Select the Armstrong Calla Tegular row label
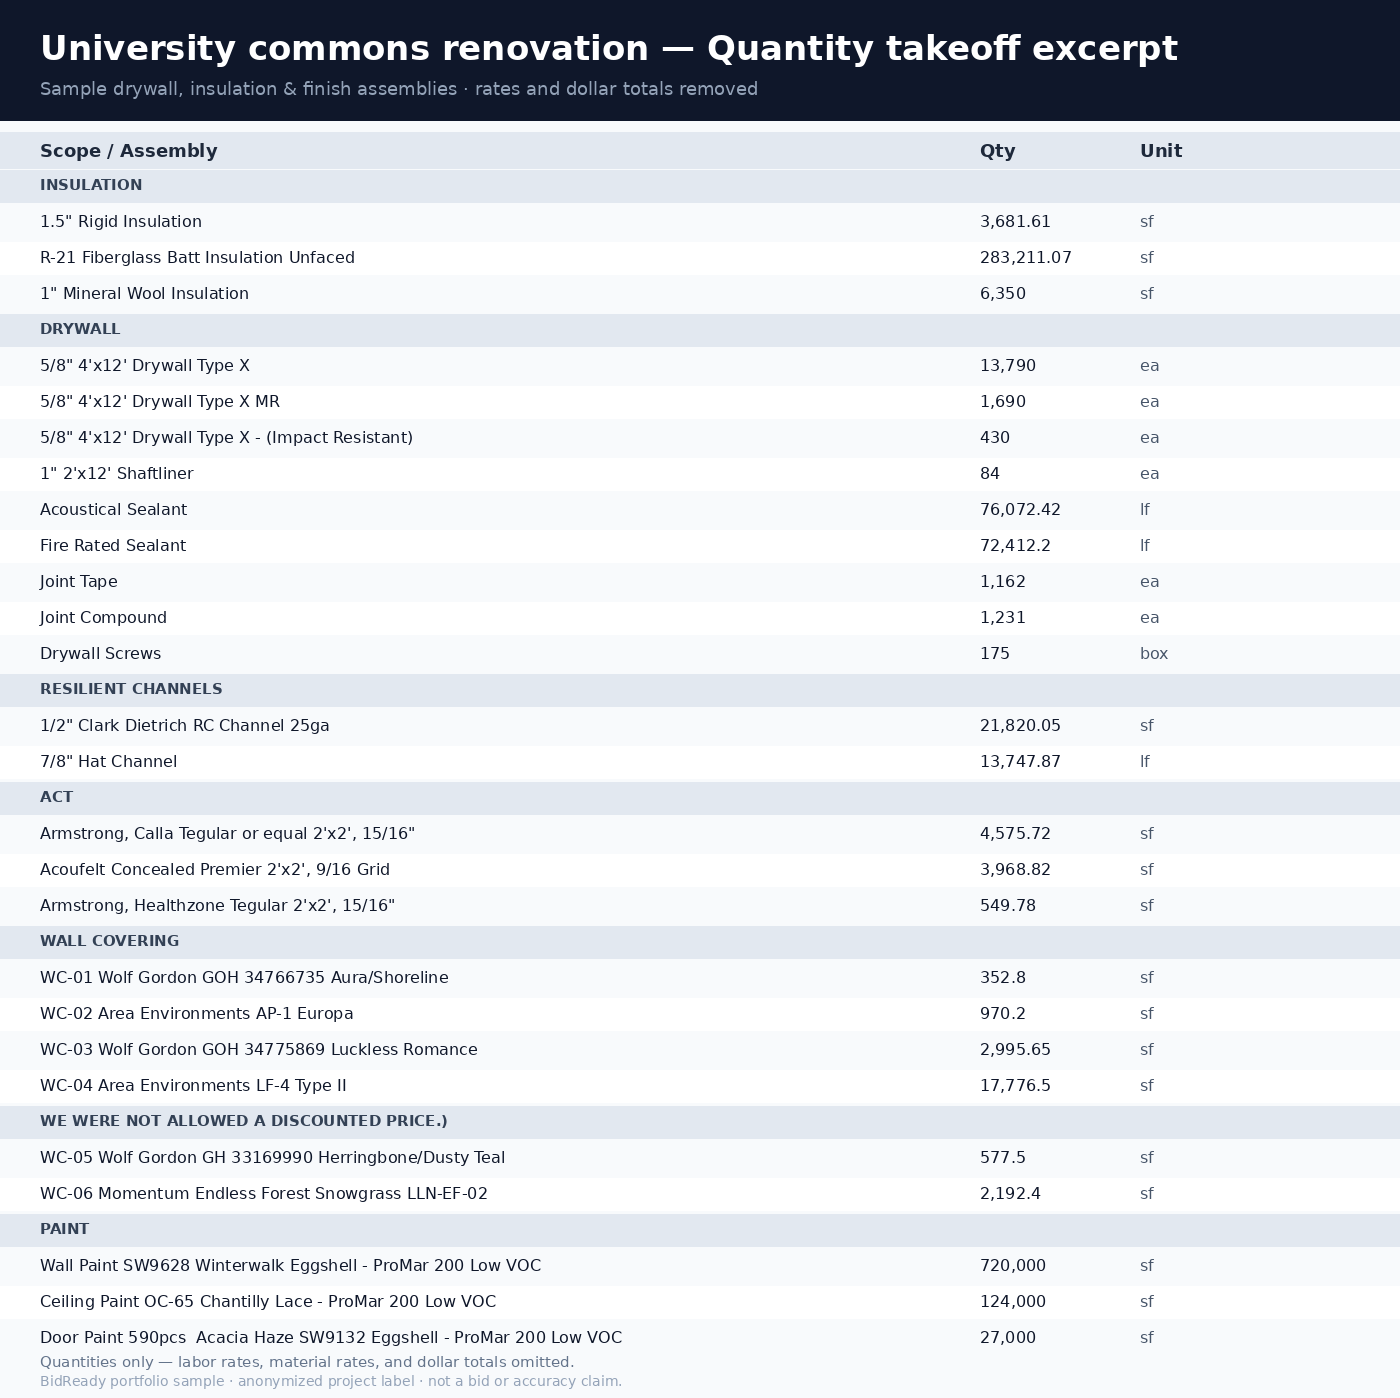The width and height of the screenshot is (1400, 1398). (227, 834)
